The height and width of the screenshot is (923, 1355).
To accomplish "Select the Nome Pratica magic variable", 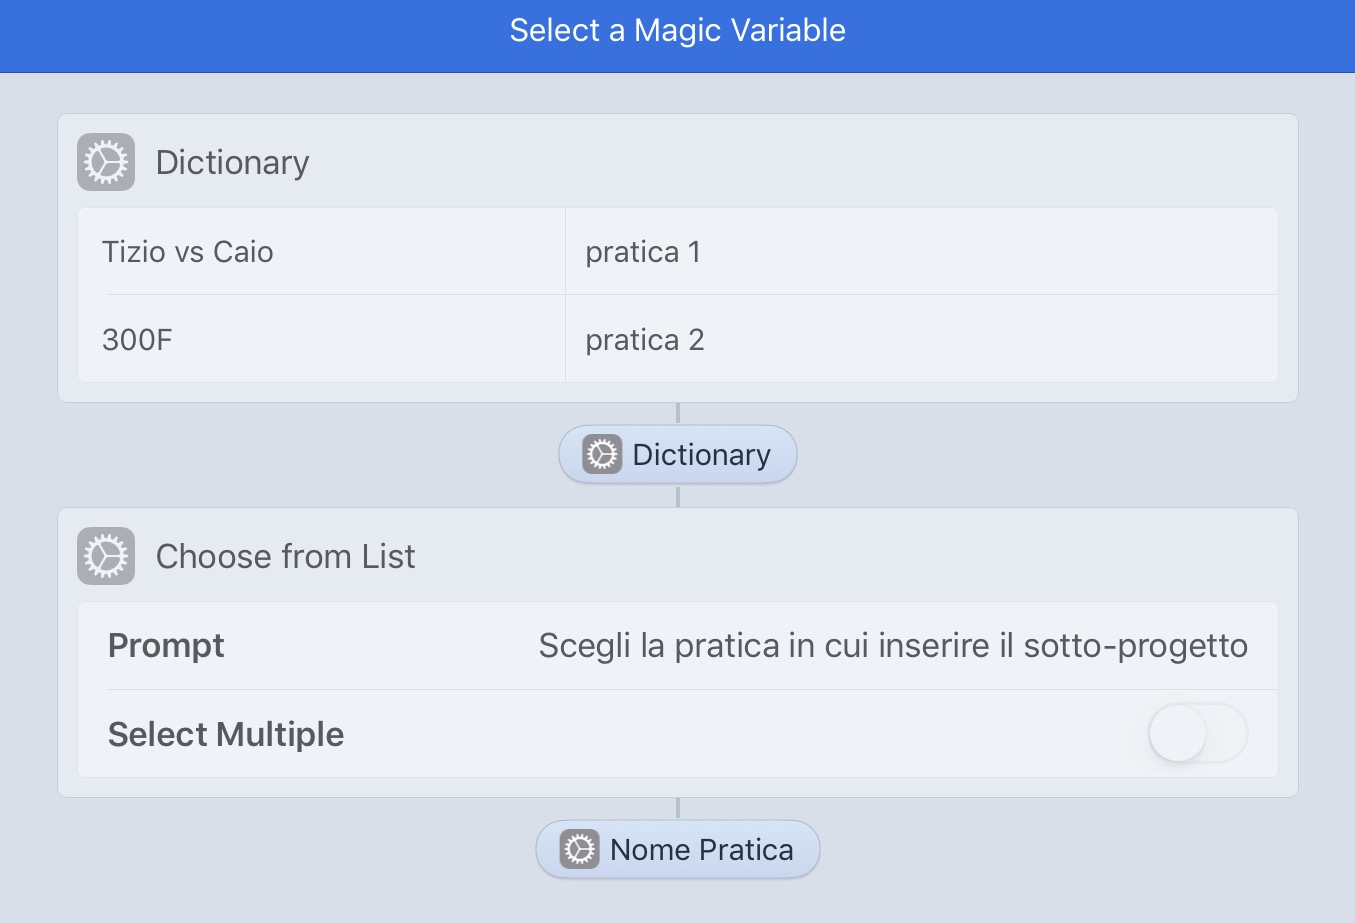I will tap(678, 849).
